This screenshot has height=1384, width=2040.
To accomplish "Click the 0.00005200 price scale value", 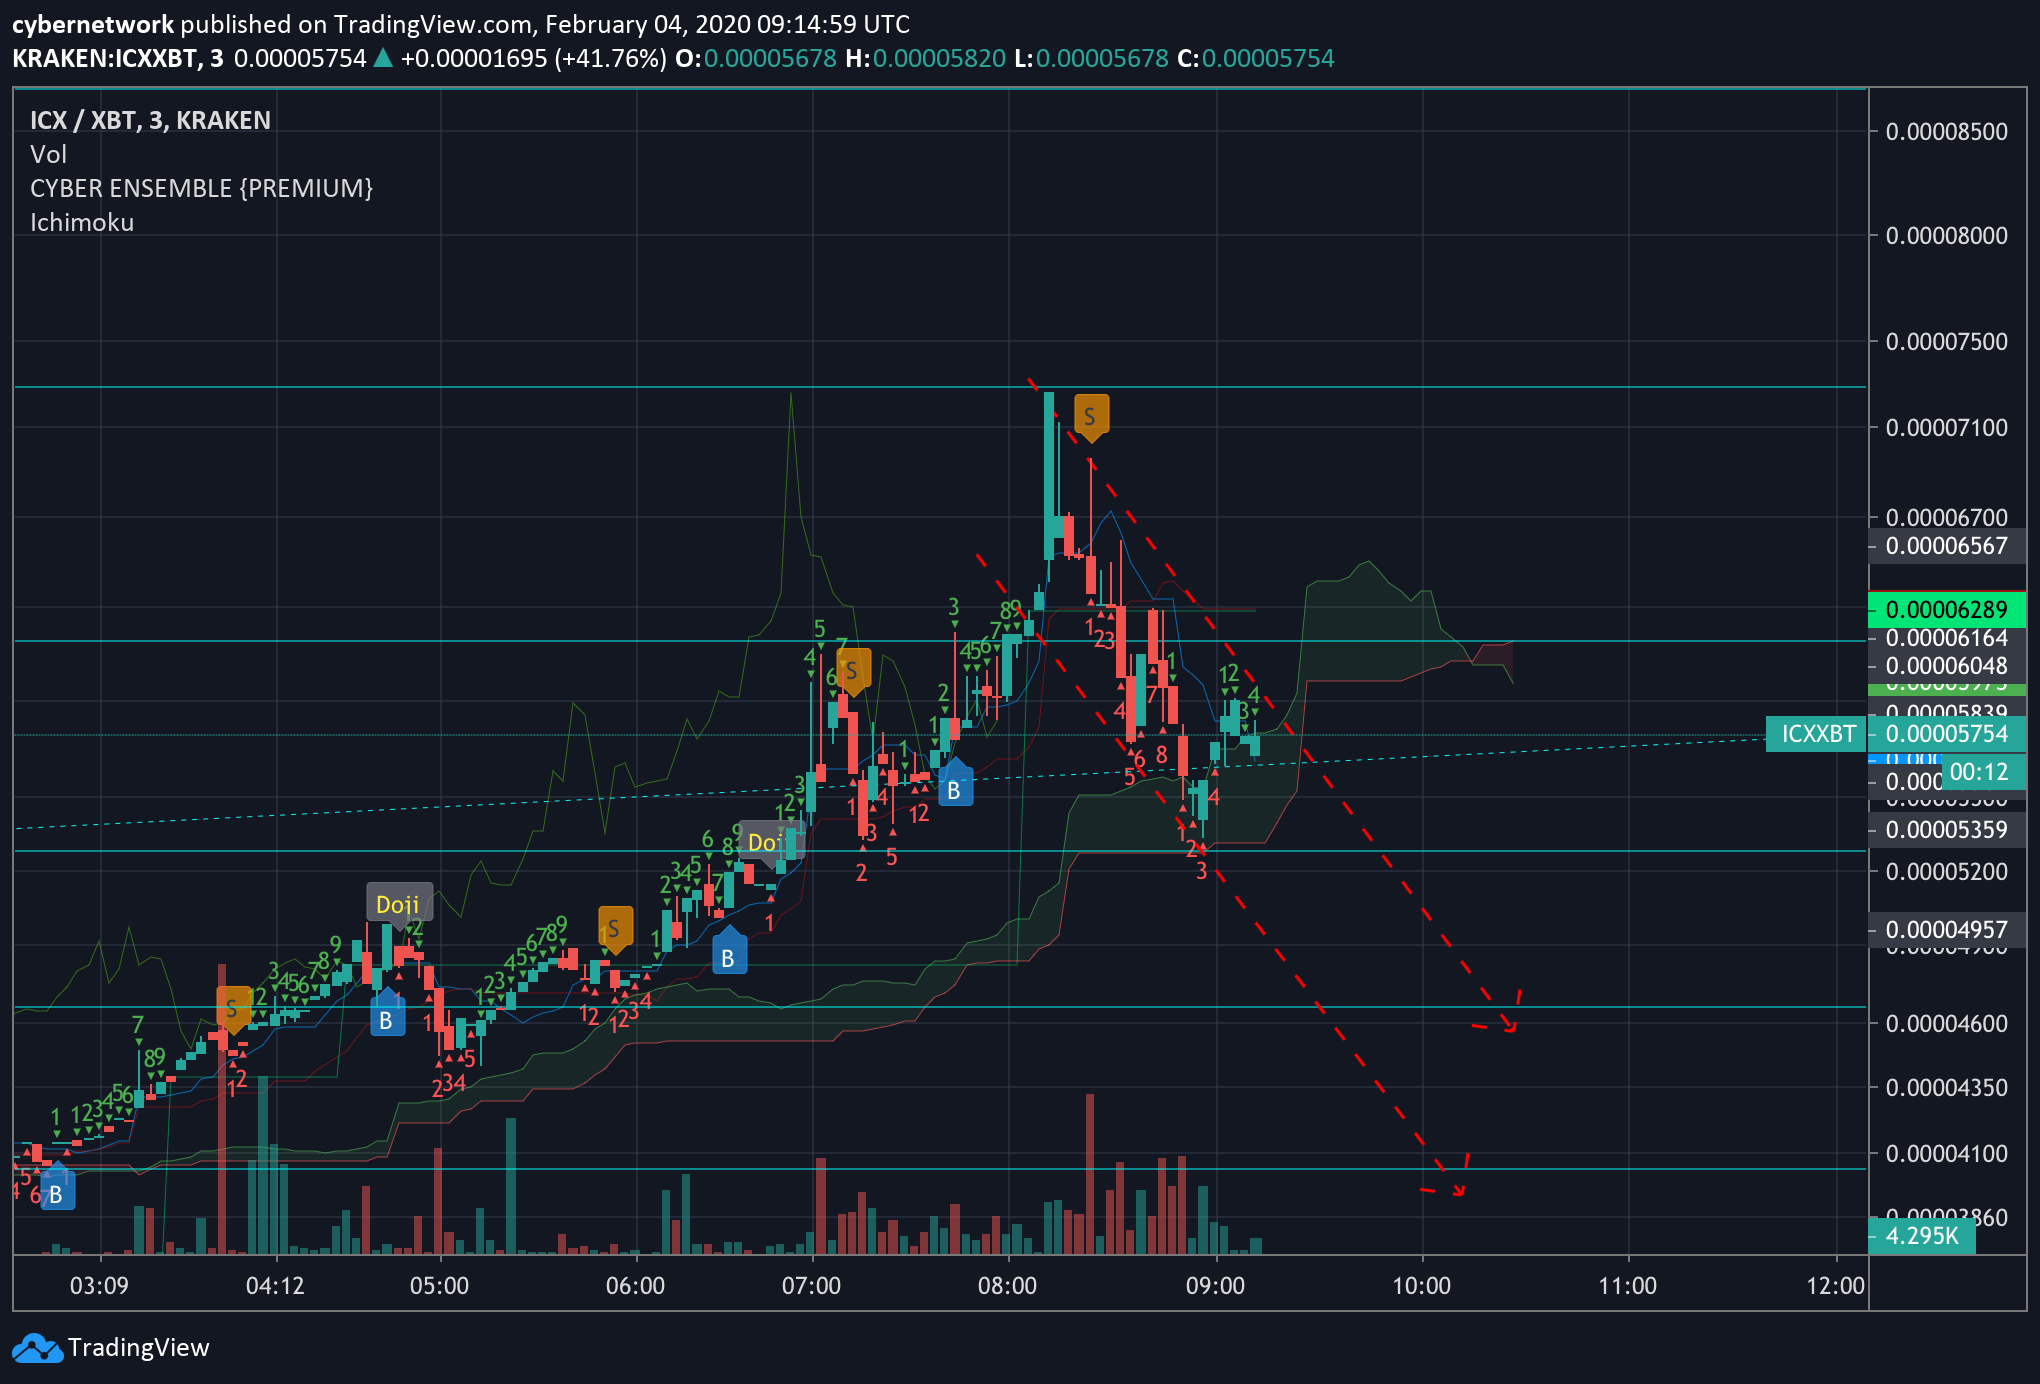I will (x=1947, y=872).
